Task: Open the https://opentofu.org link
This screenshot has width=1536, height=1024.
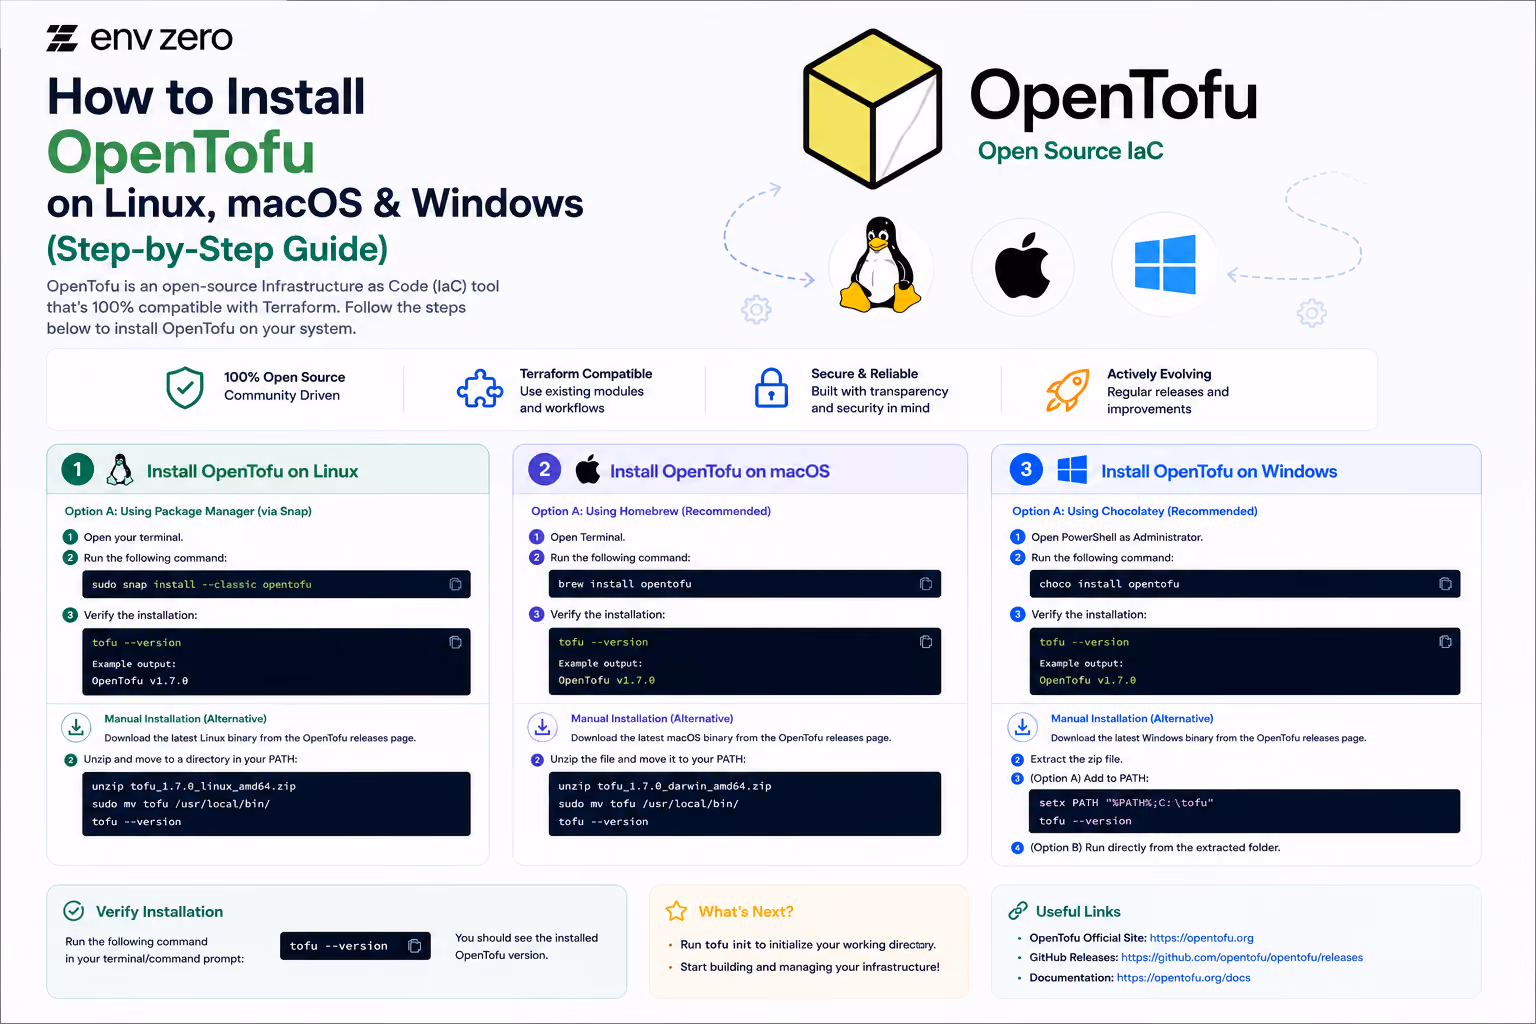Action: tap(1201, 938)
